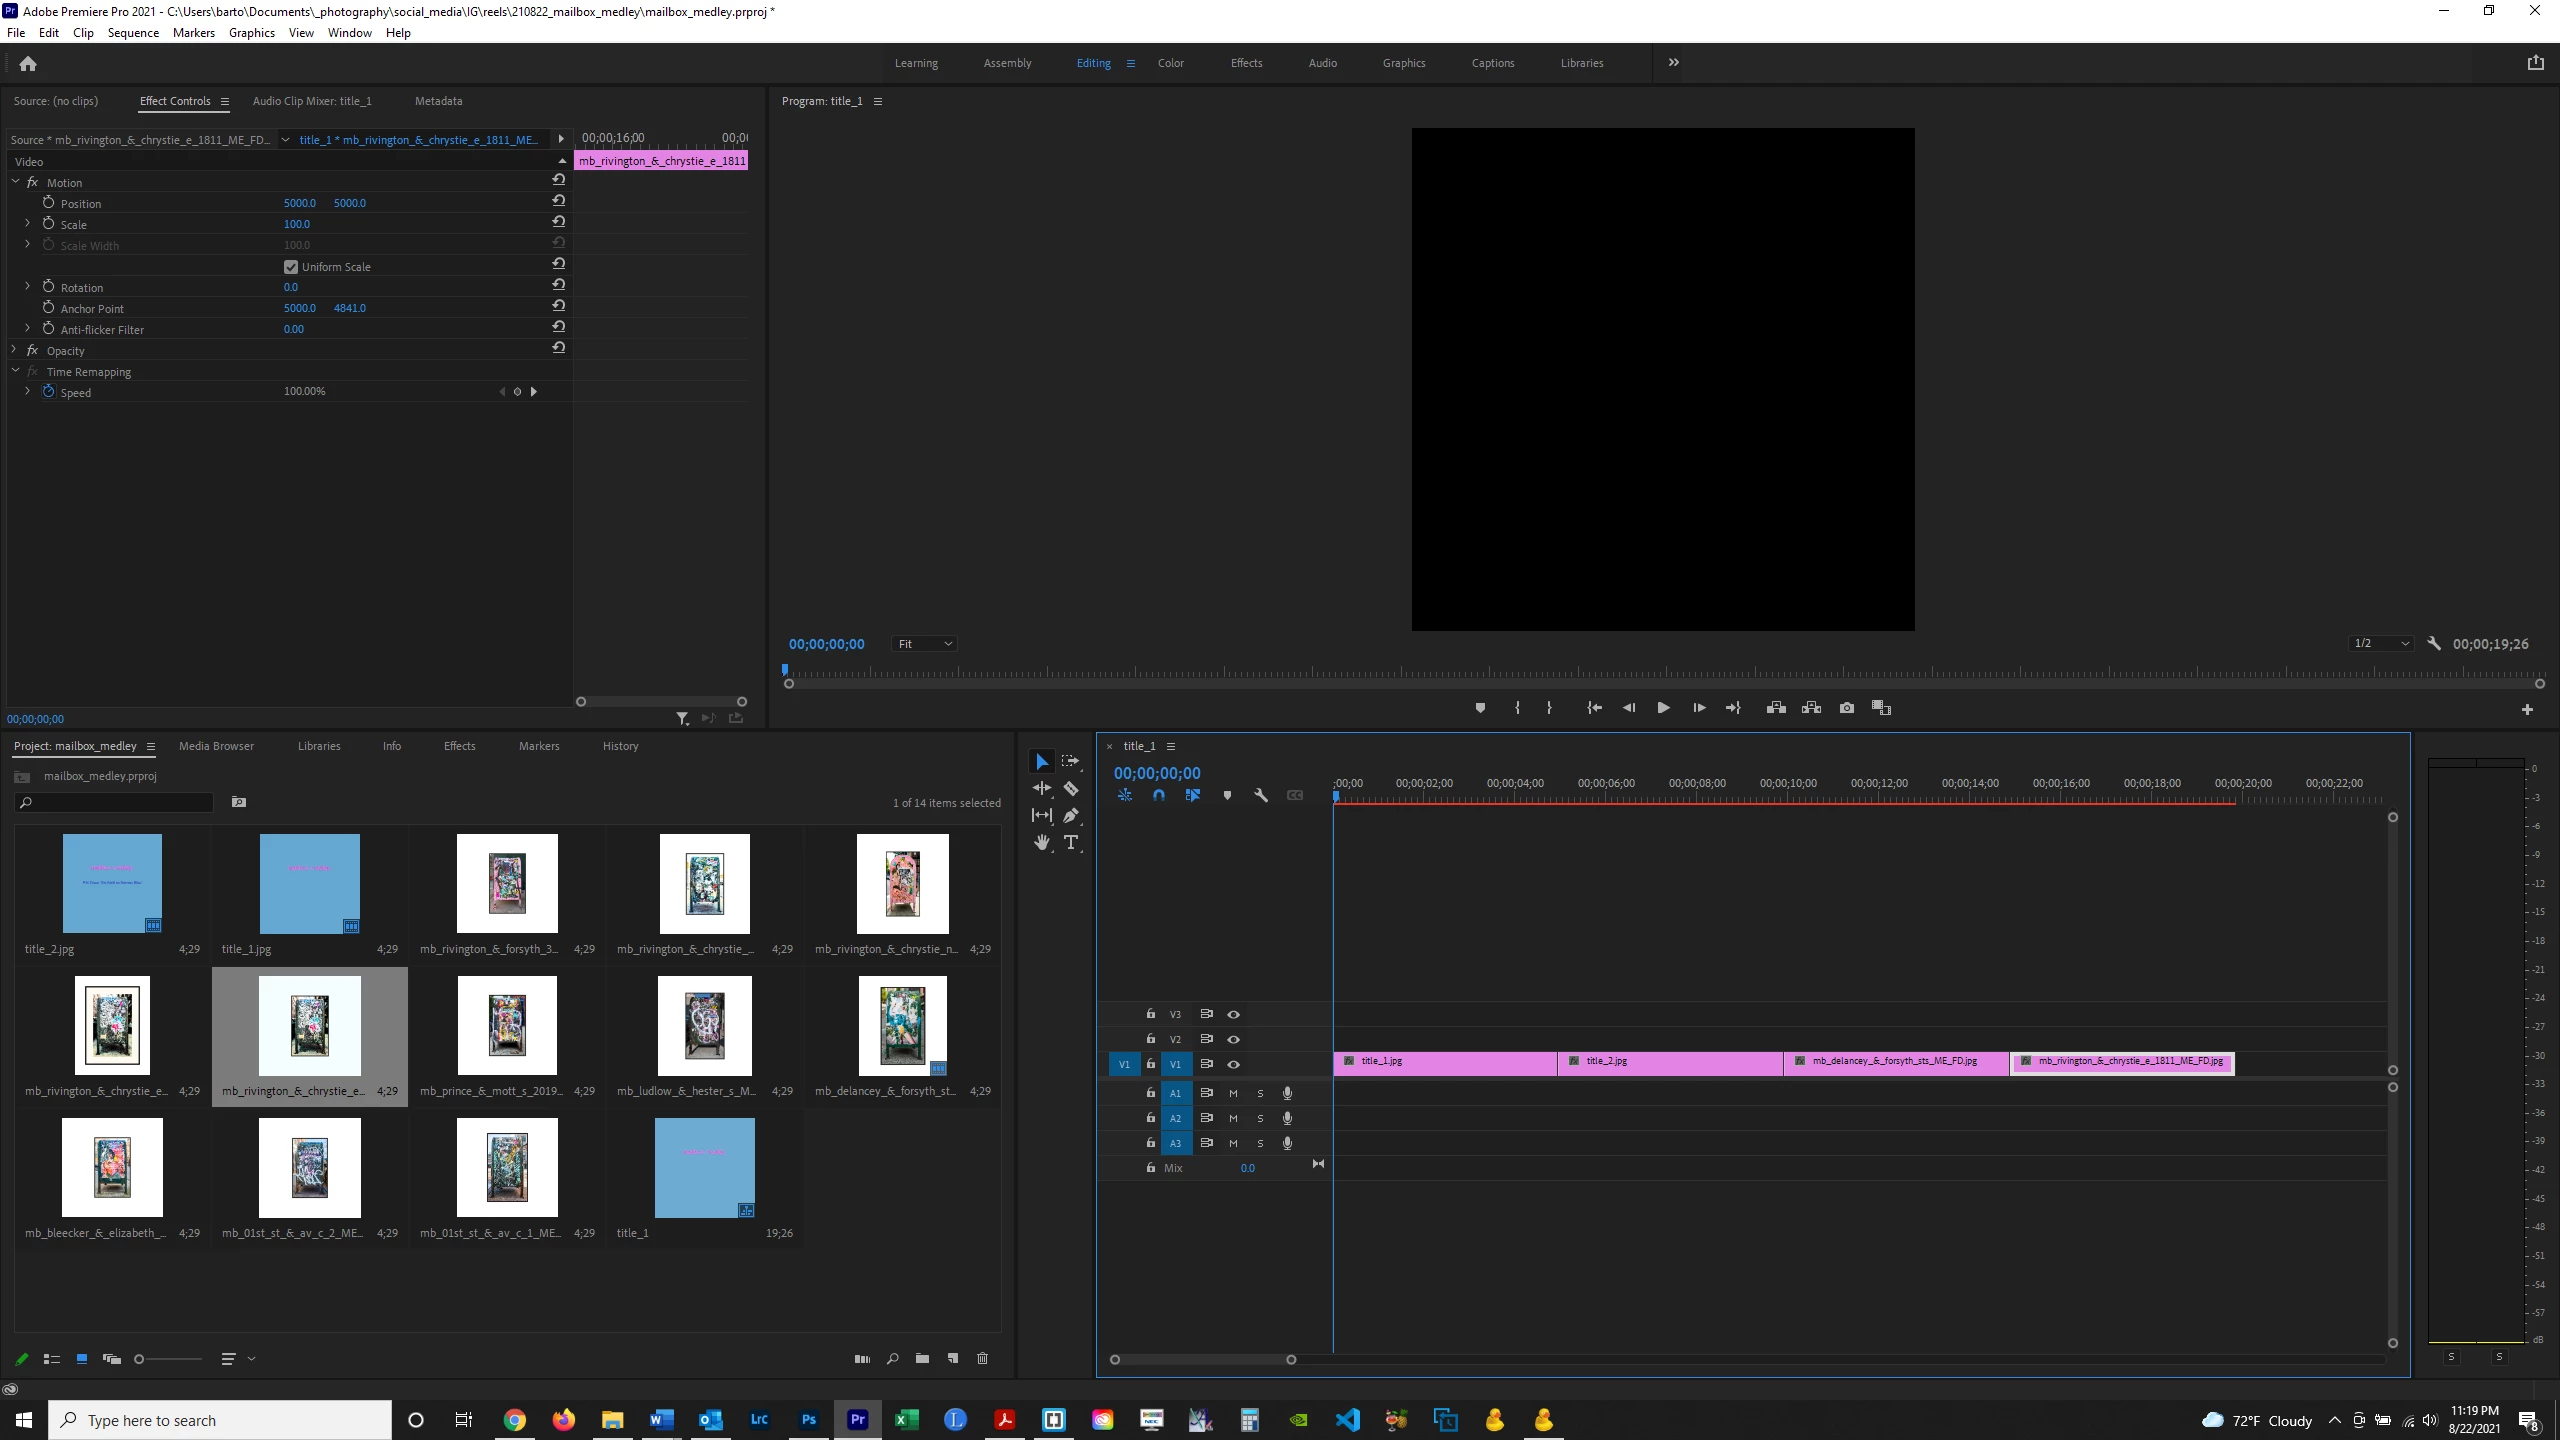Hide track V2 using eye icon
Viewport: 2560px width, 1440px height.
(x=1233, y=1039)
